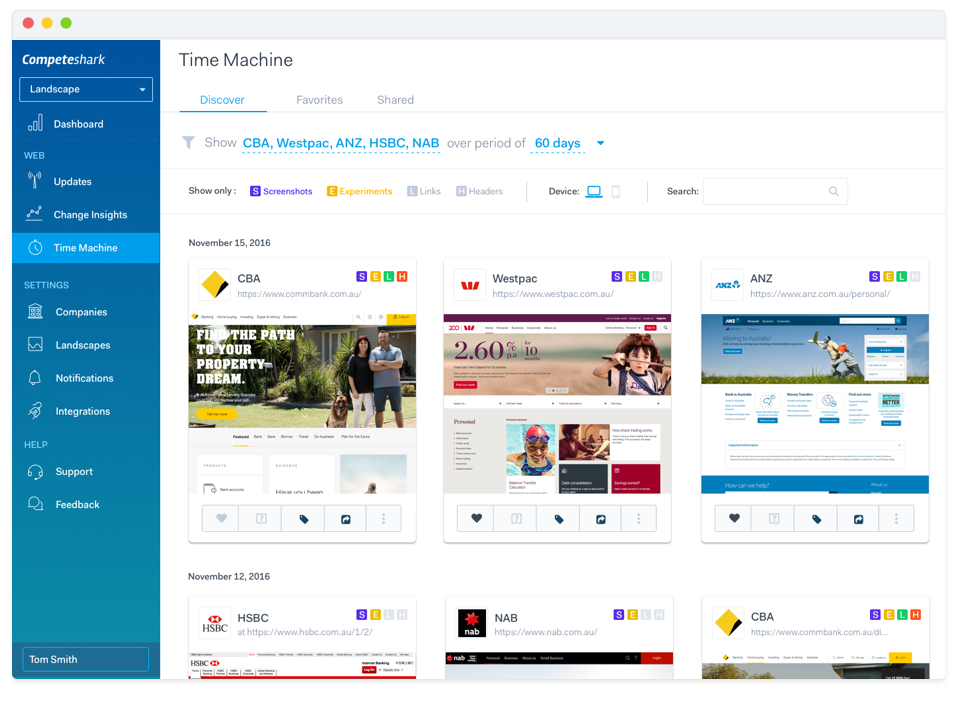Open the ANZ screenshot thumbnail

815,403
